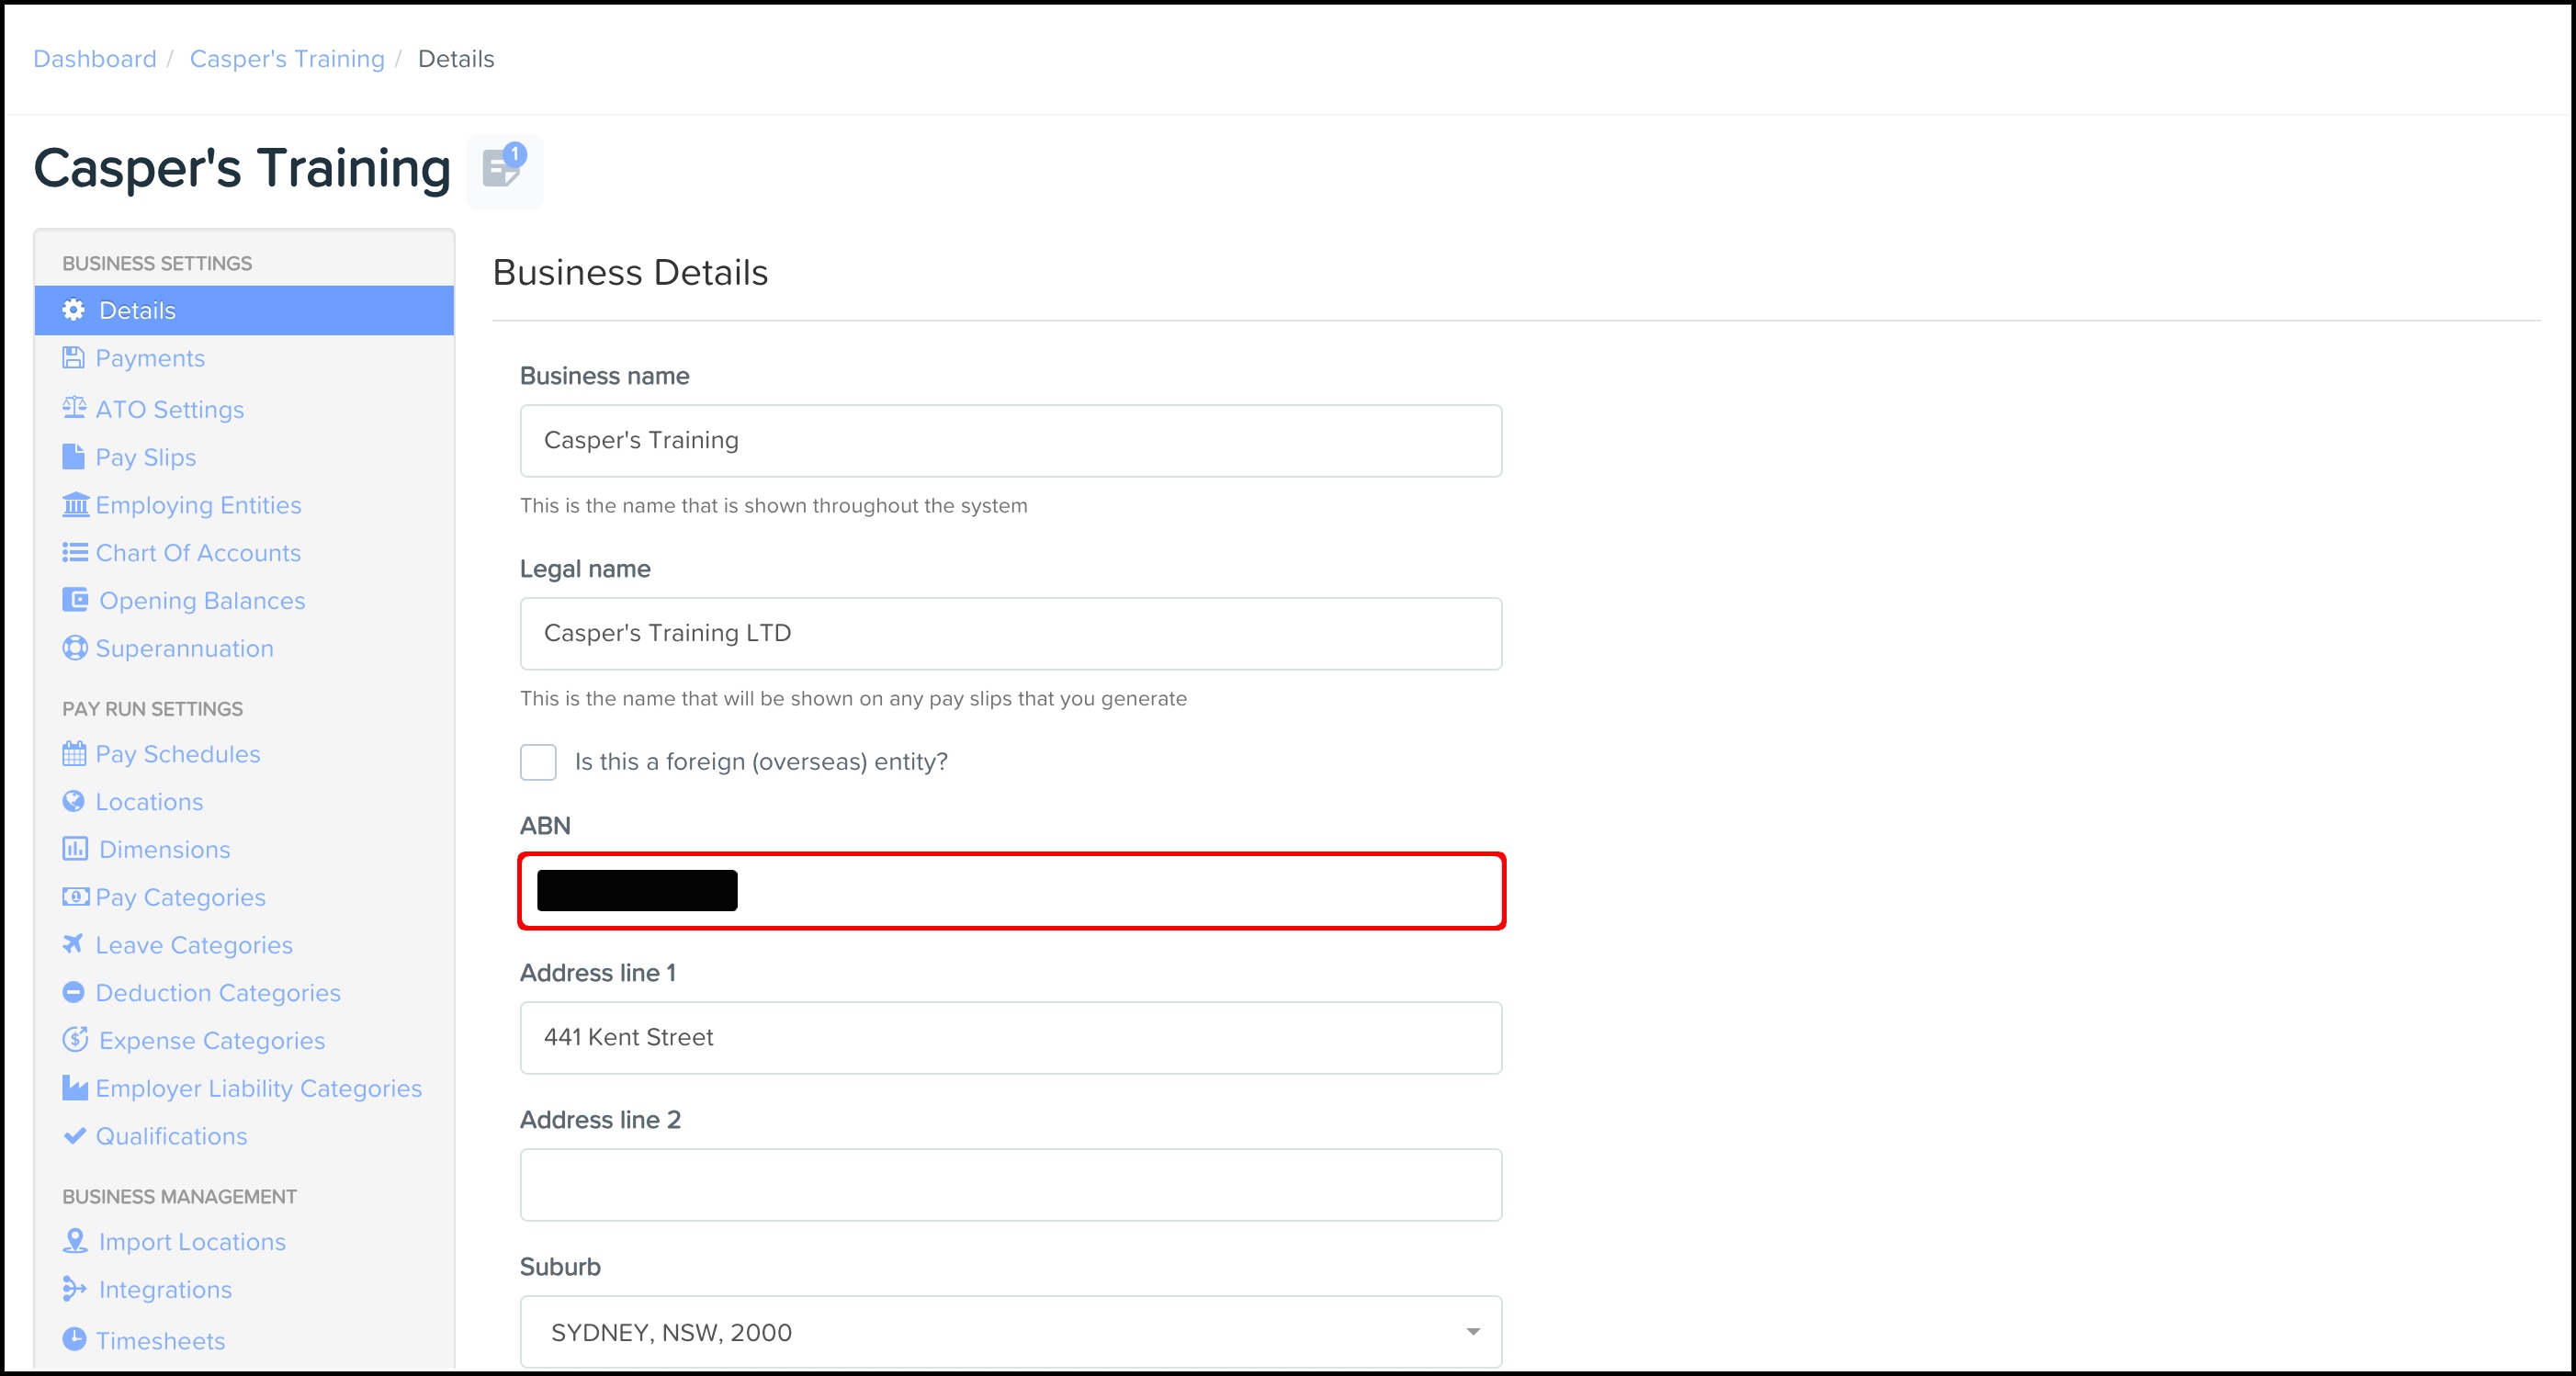Image resolution: width=2576 pixels, height=1376 pixels.
Task: Click the Employing Entities bank icon
Action: click(75, 505)
